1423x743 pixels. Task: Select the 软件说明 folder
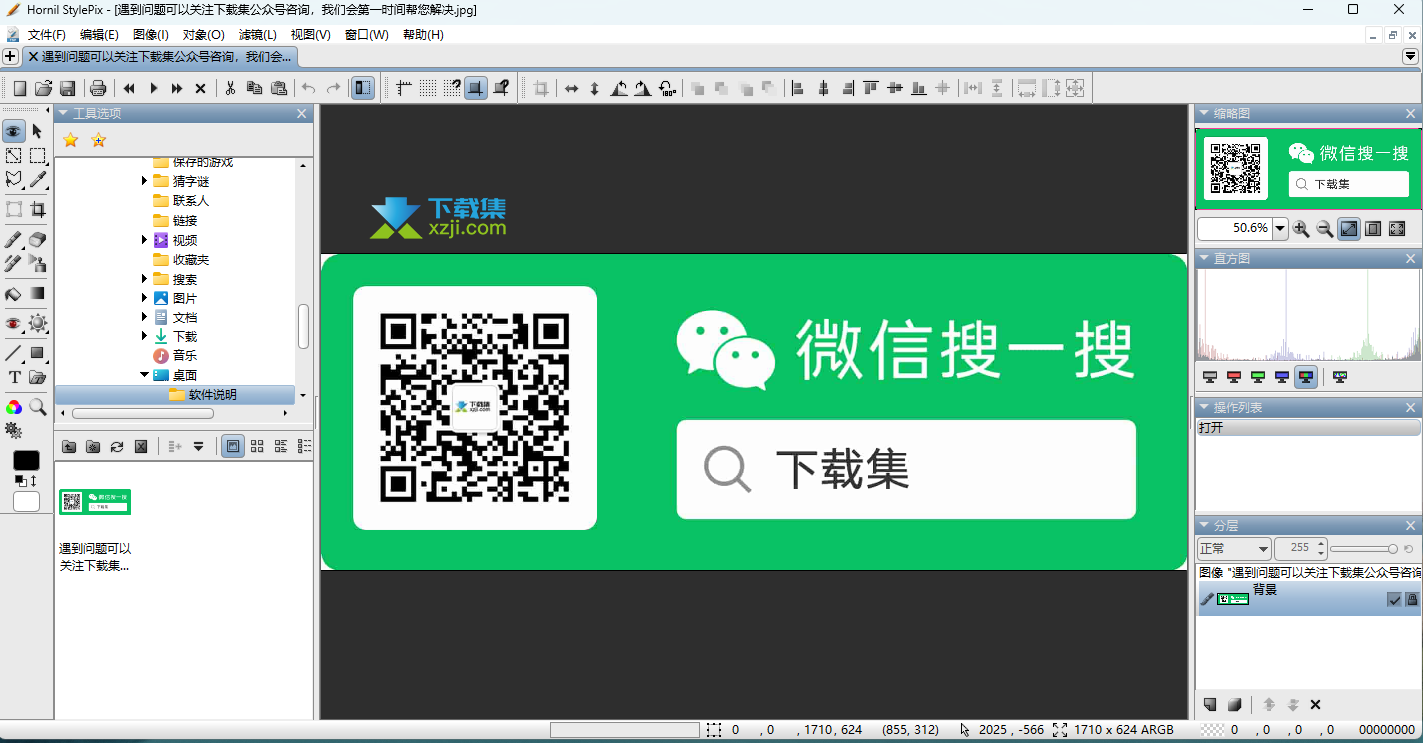175,395
